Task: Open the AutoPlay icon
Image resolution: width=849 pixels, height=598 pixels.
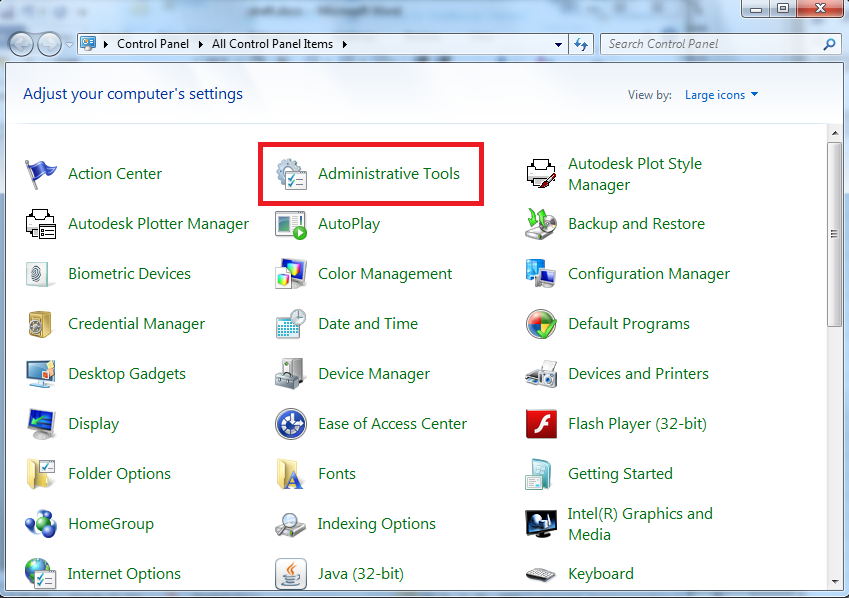Action: pos(291,224)
